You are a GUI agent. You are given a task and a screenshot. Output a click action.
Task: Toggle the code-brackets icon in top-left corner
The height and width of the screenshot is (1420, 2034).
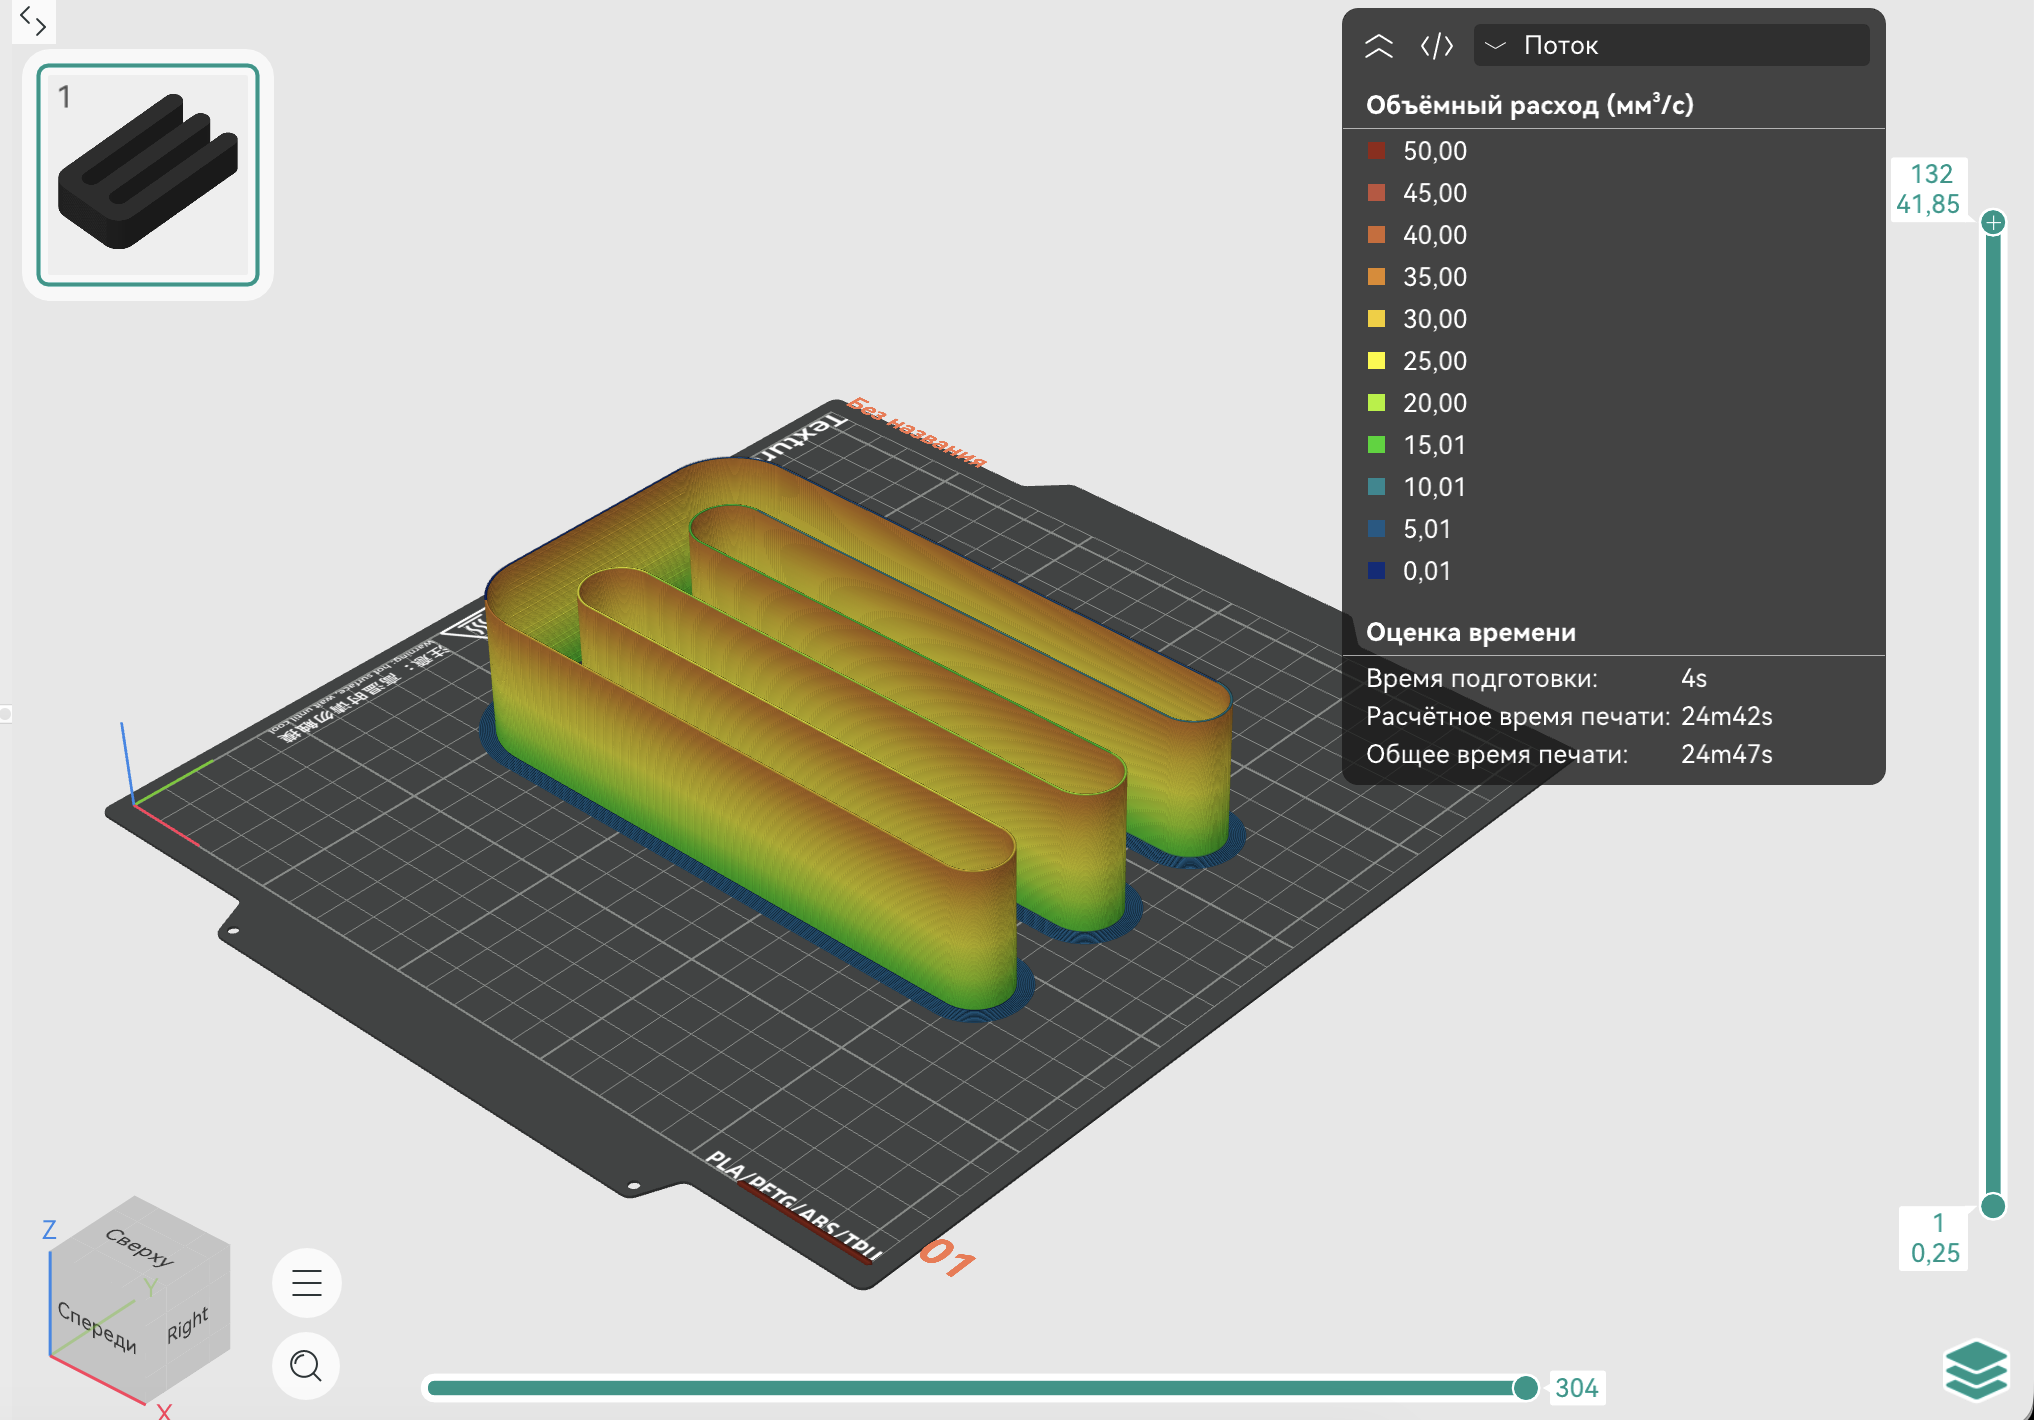pyautogui.click(x=33, y=20)
